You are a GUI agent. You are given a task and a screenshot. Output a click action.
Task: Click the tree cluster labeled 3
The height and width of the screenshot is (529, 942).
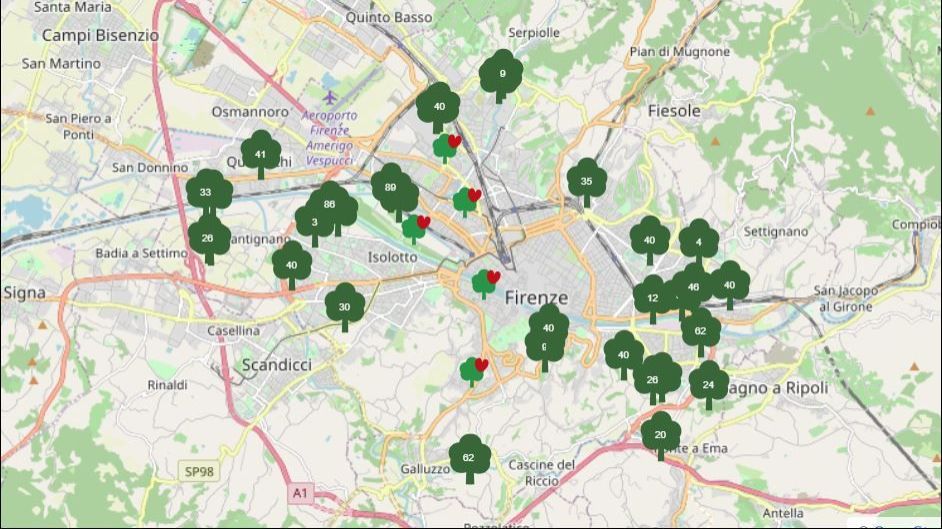(314, 223)
